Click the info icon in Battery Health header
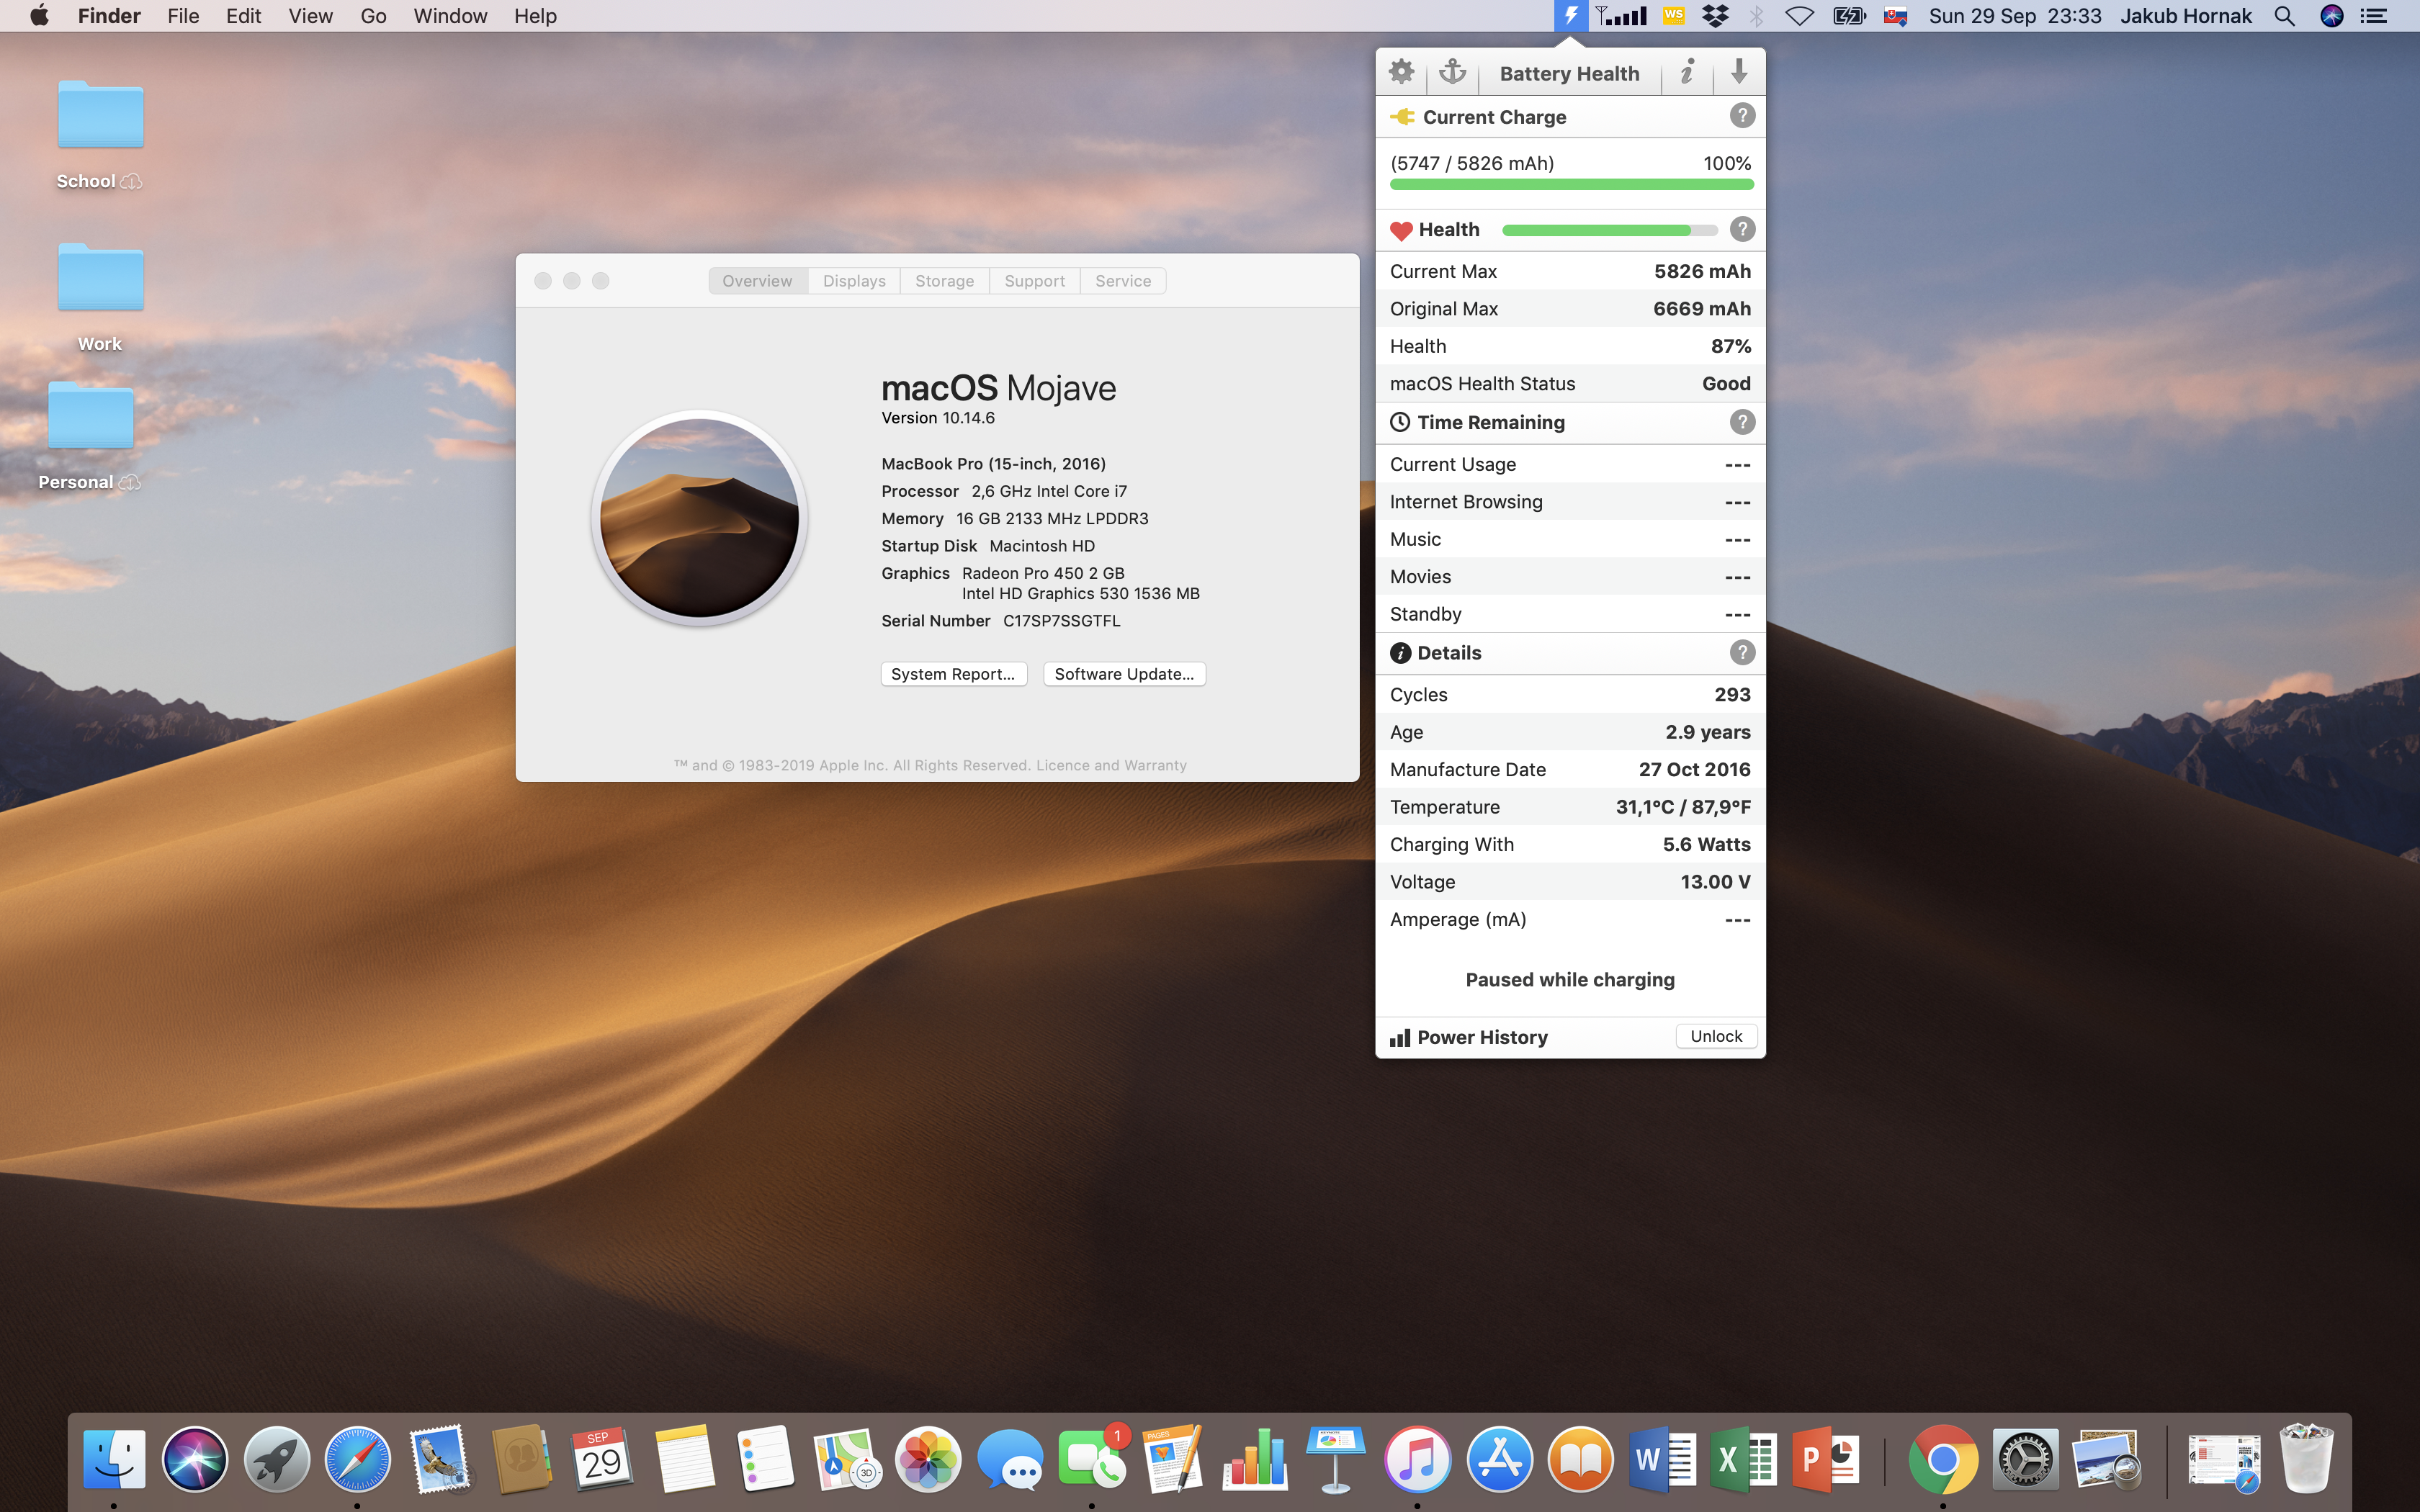The height and width of the screenshot is (1512, 2420). [x=1687, y=72]
